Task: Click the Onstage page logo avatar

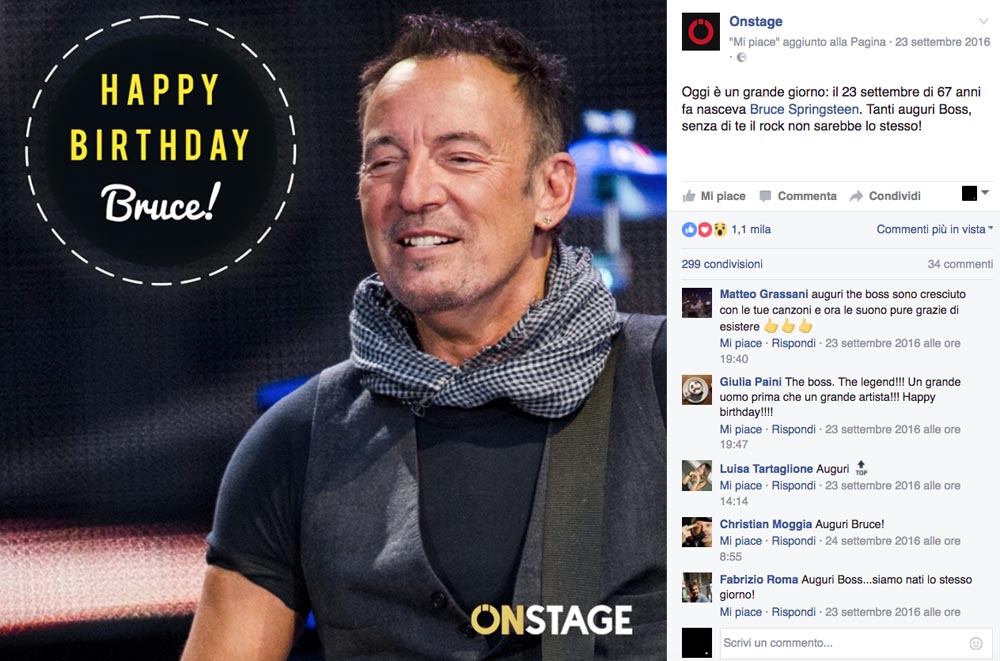Action: click(700, 31)
